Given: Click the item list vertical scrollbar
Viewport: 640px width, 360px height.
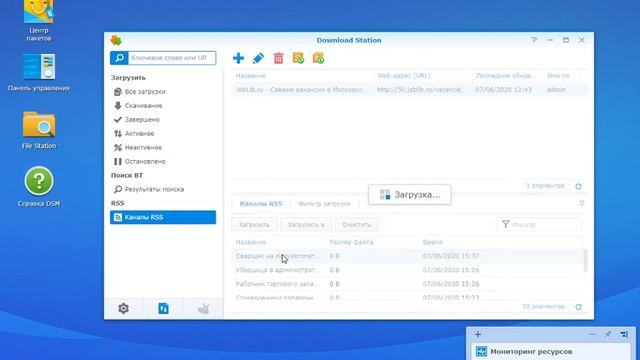Looking at the screenshot, I should point(585,261).
